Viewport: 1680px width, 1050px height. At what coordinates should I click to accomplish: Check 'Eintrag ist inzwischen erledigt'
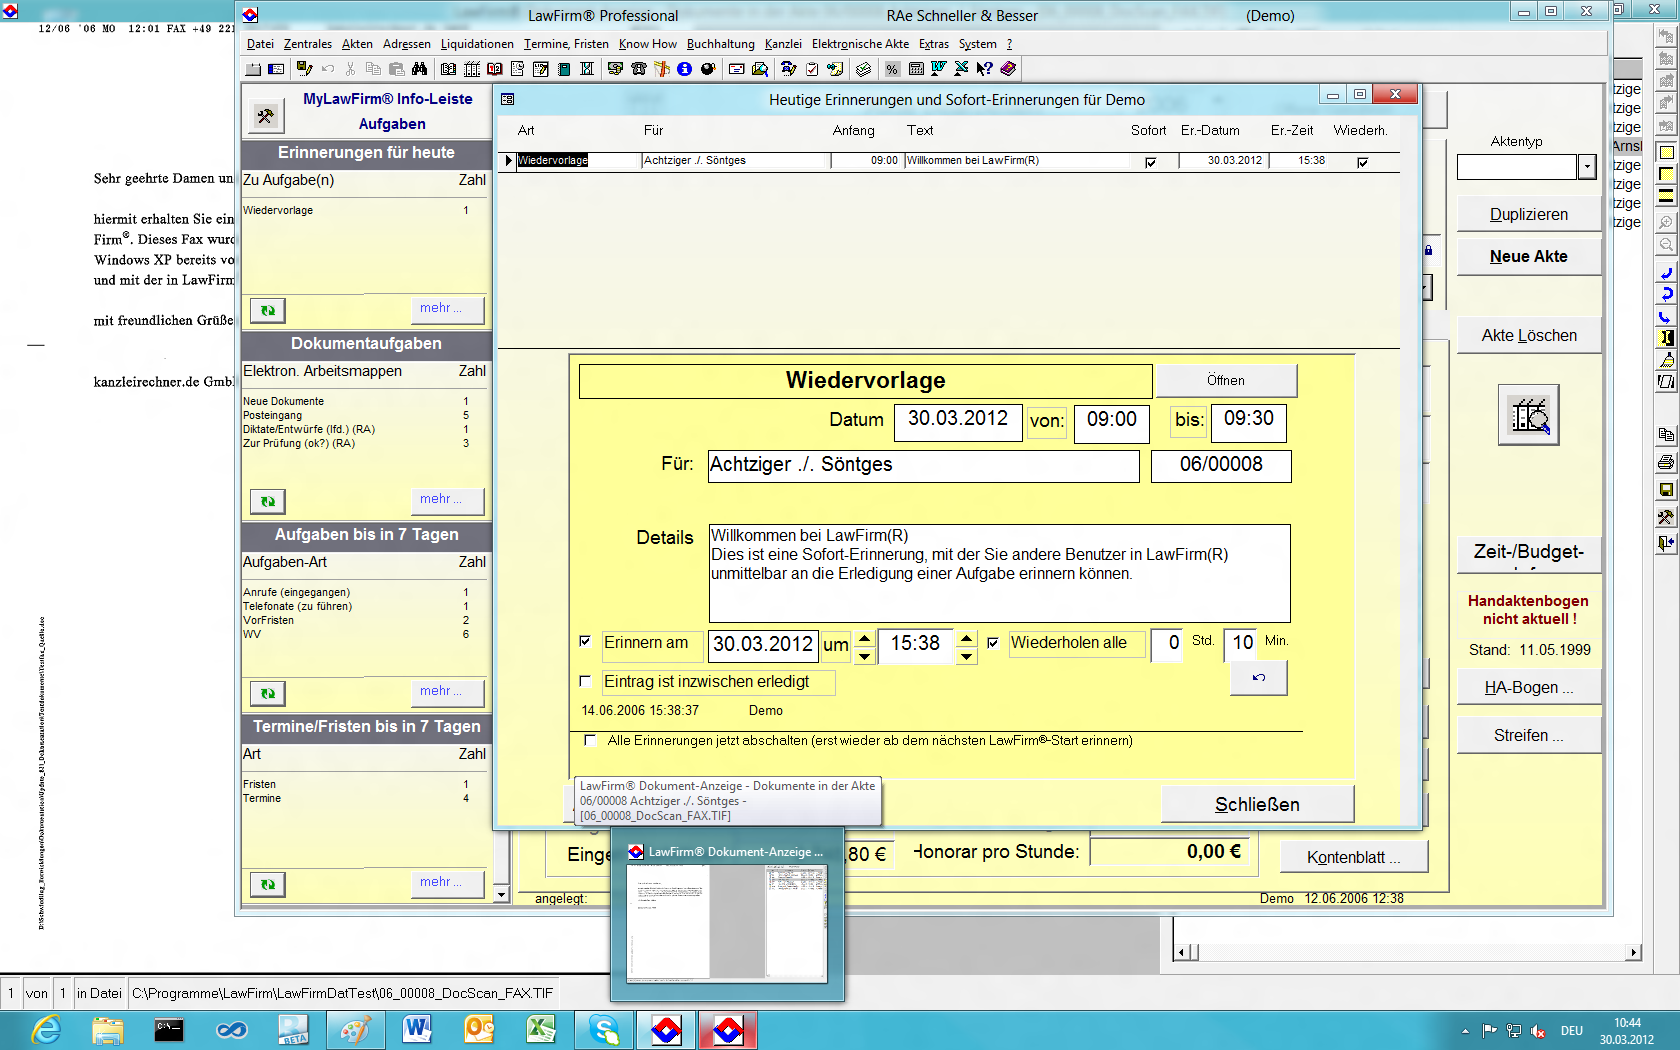click(586, 681)
